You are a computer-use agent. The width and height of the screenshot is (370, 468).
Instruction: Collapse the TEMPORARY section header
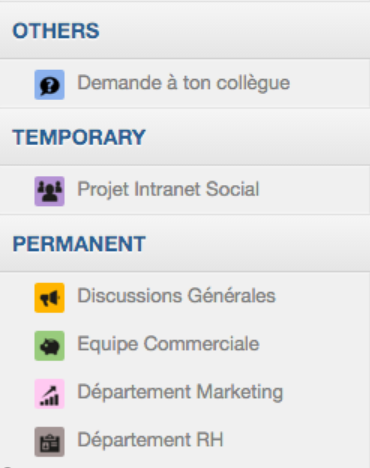click(185, 137)
